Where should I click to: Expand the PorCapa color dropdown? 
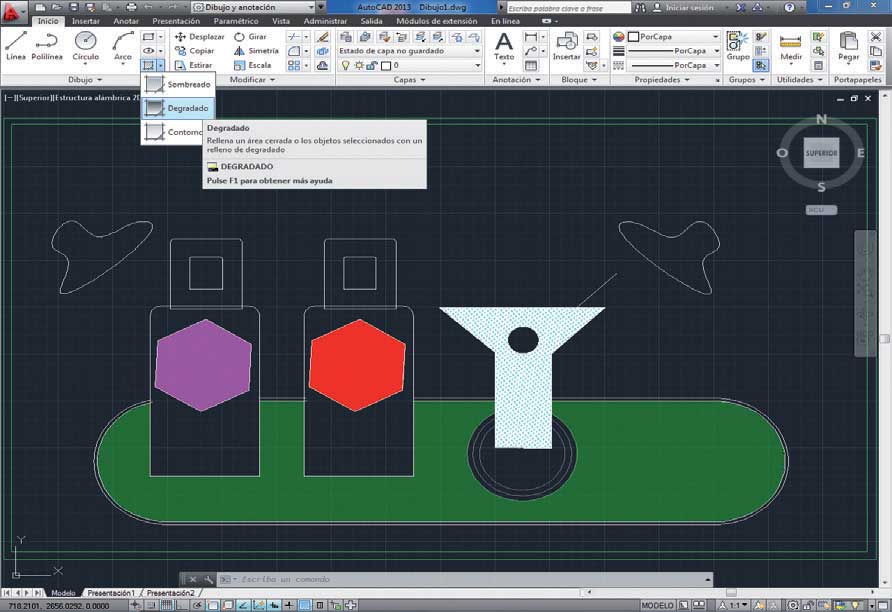click(x=716, y=37)
